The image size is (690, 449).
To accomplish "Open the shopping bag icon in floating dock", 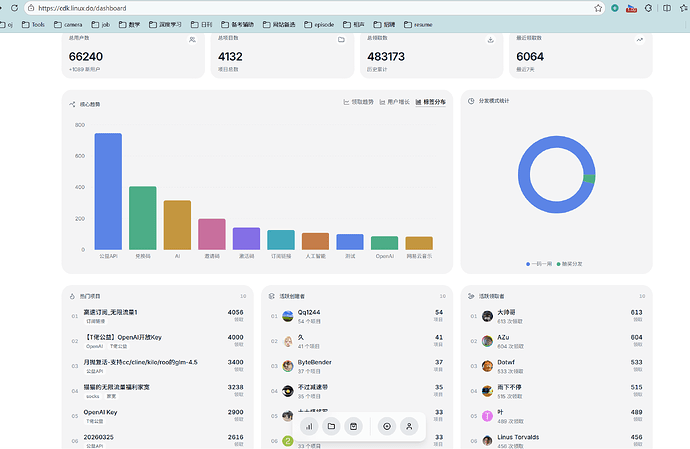I will pyautogui.click(x=353, y=426).
